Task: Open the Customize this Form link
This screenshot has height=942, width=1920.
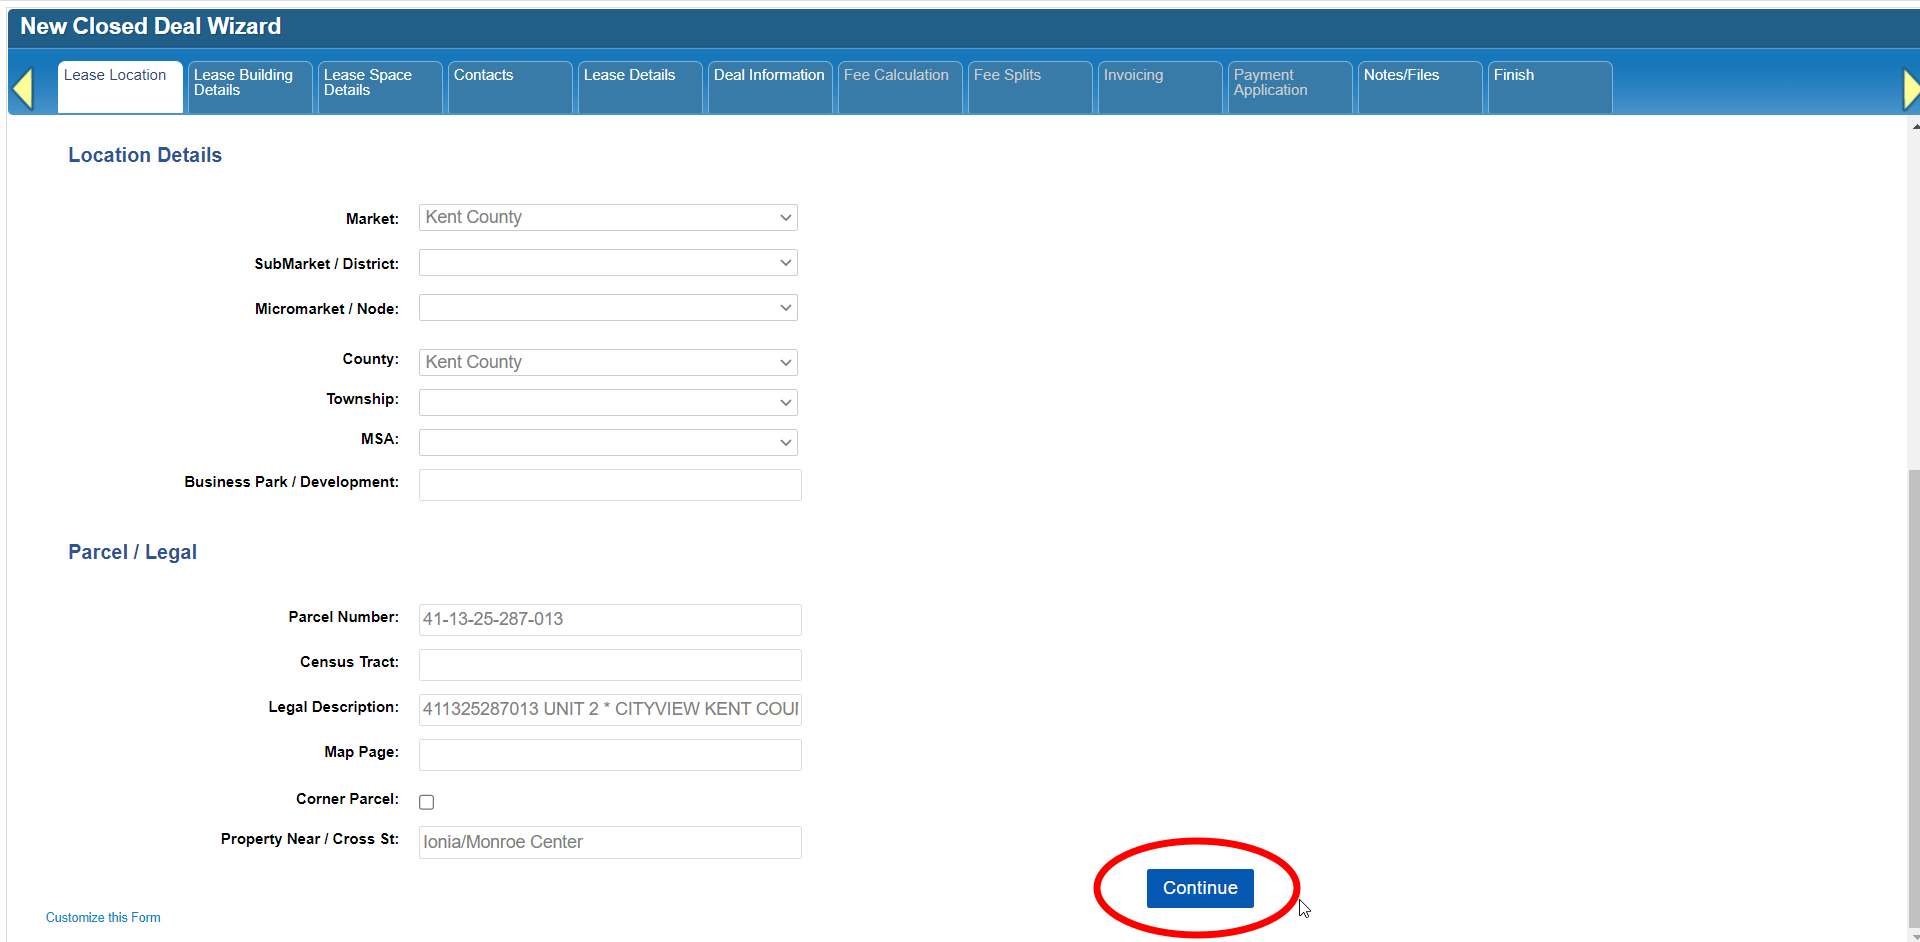Action: (x=103, y=917)
